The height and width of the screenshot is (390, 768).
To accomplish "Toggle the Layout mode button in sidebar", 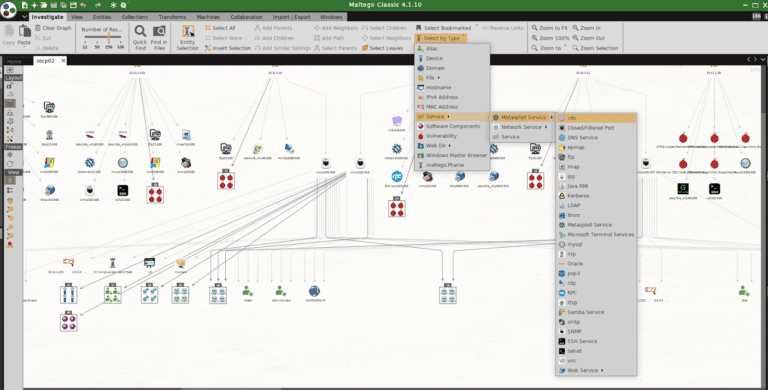I will coord(13,78).
